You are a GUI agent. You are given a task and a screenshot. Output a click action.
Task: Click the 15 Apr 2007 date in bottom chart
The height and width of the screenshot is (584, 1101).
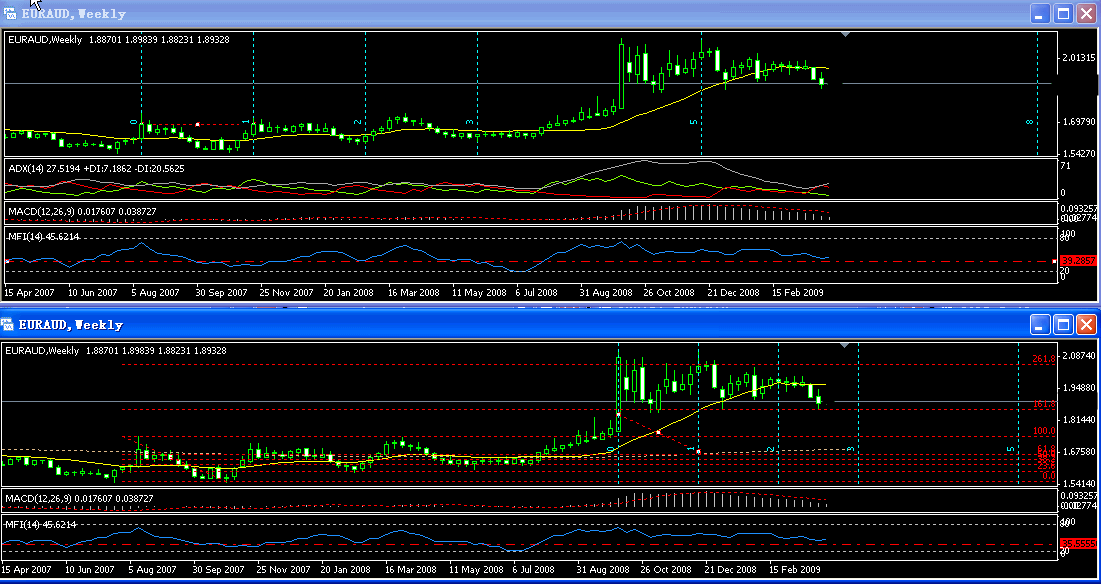coord(27,569)
